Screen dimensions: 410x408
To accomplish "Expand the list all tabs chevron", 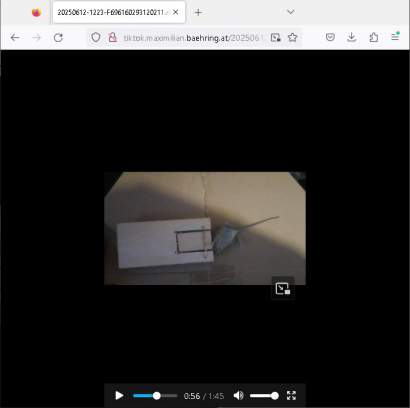I will click(291, 12).
